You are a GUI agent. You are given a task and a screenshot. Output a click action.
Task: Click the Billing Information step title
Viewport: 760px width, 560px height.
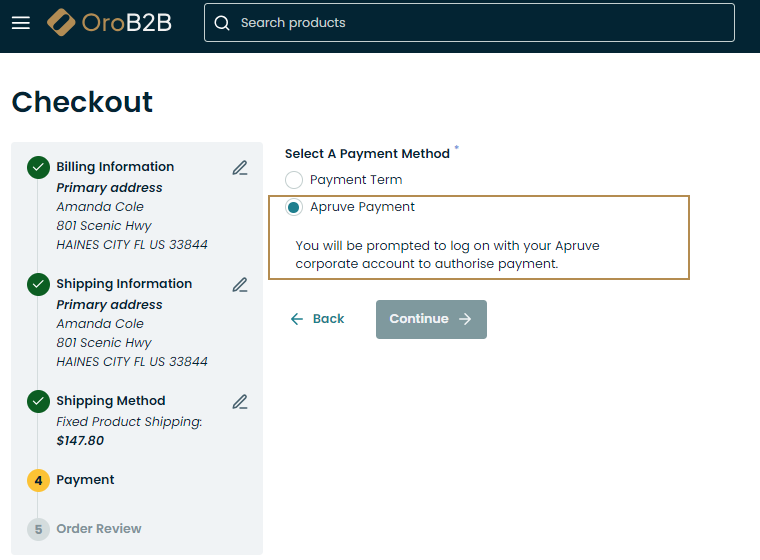point(115,167)
